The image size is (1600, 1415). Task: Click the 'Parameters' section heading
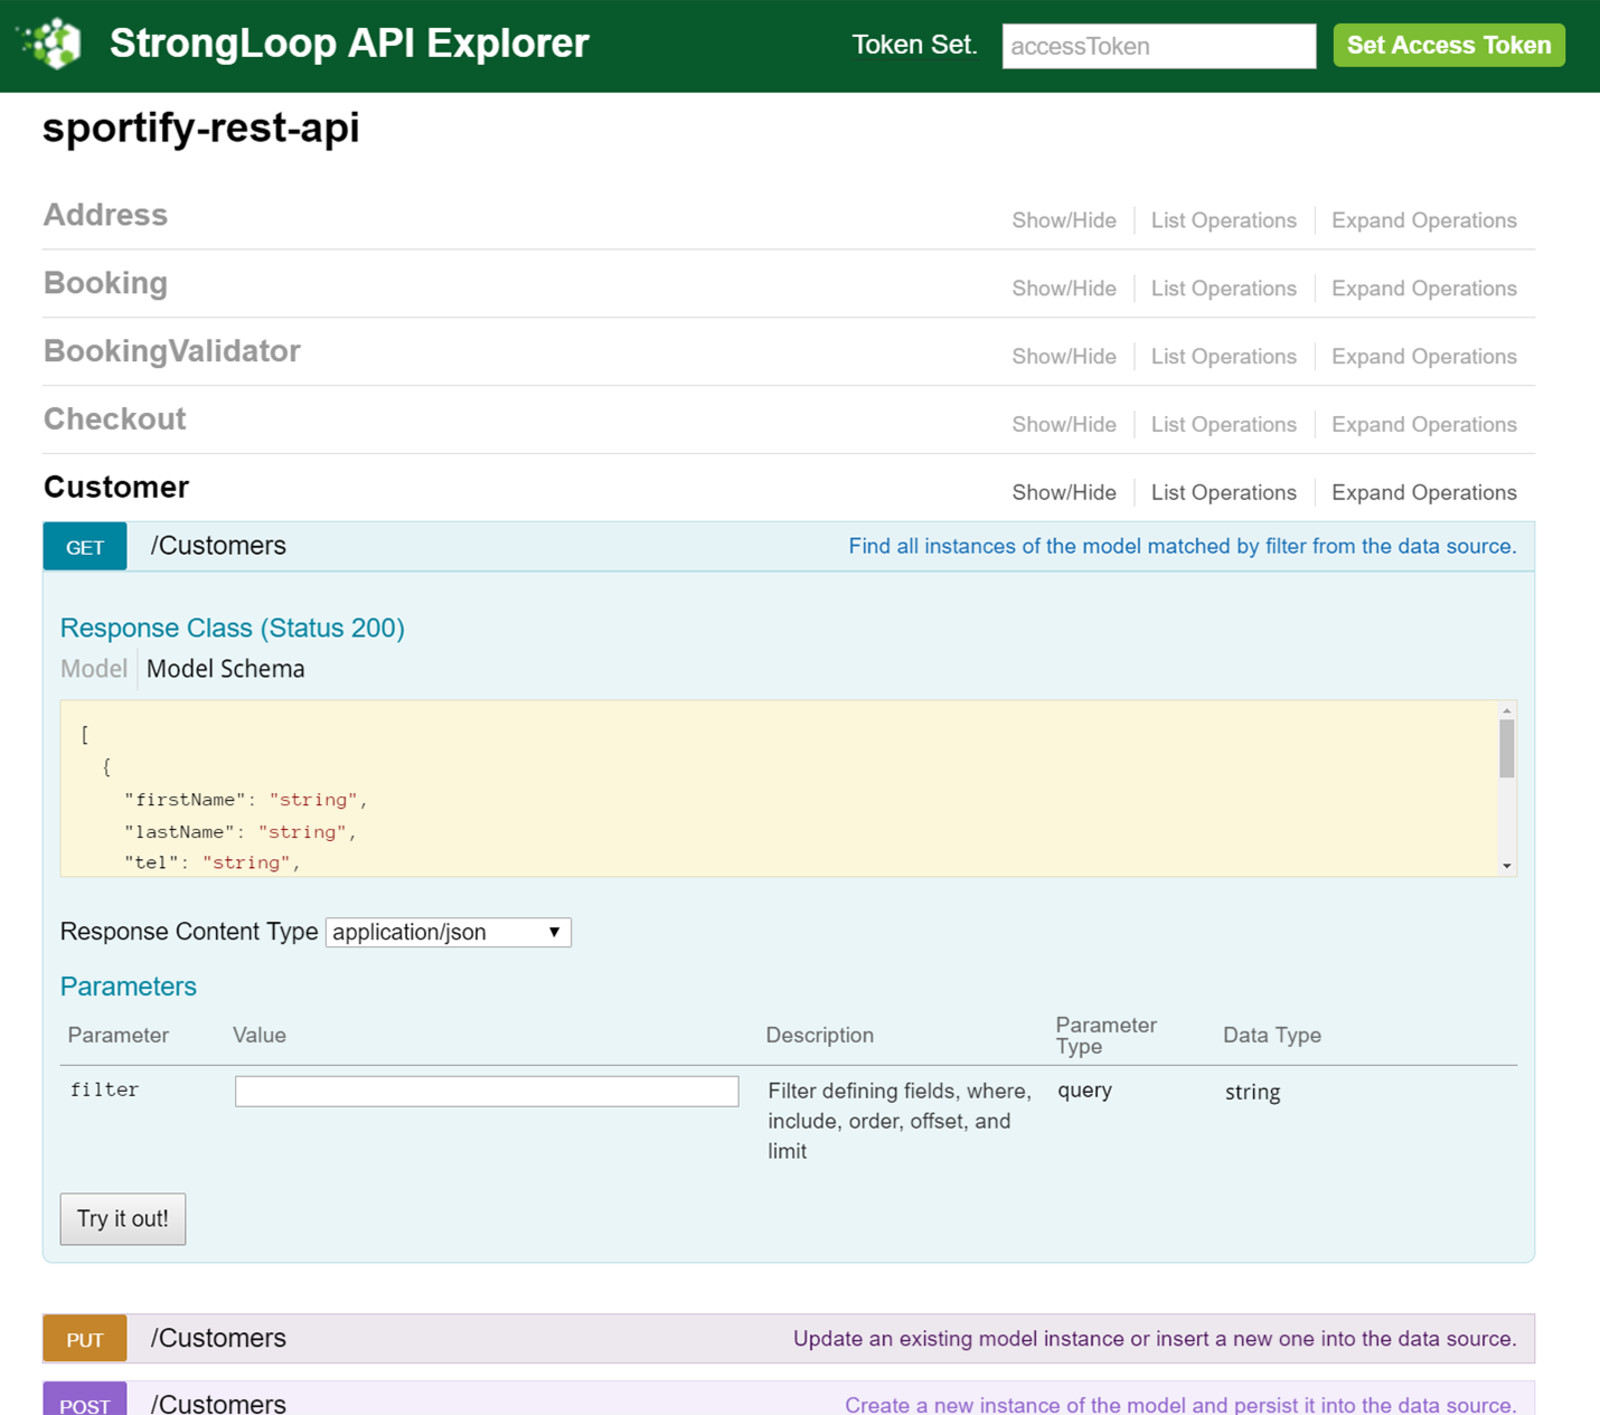pos(128,986)
